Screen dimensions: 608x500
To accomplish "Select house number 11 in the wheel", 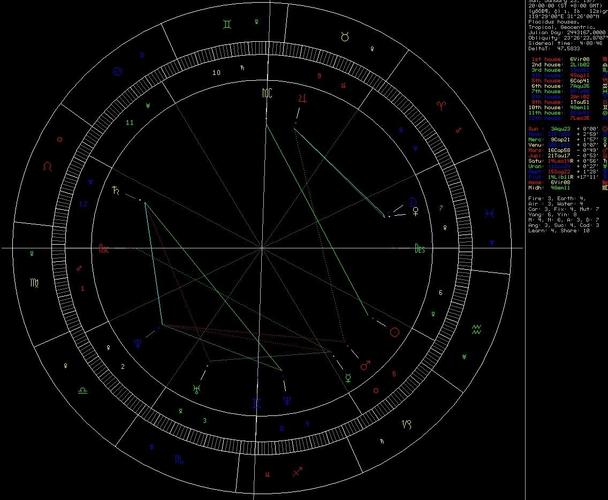I will point(130,123).
